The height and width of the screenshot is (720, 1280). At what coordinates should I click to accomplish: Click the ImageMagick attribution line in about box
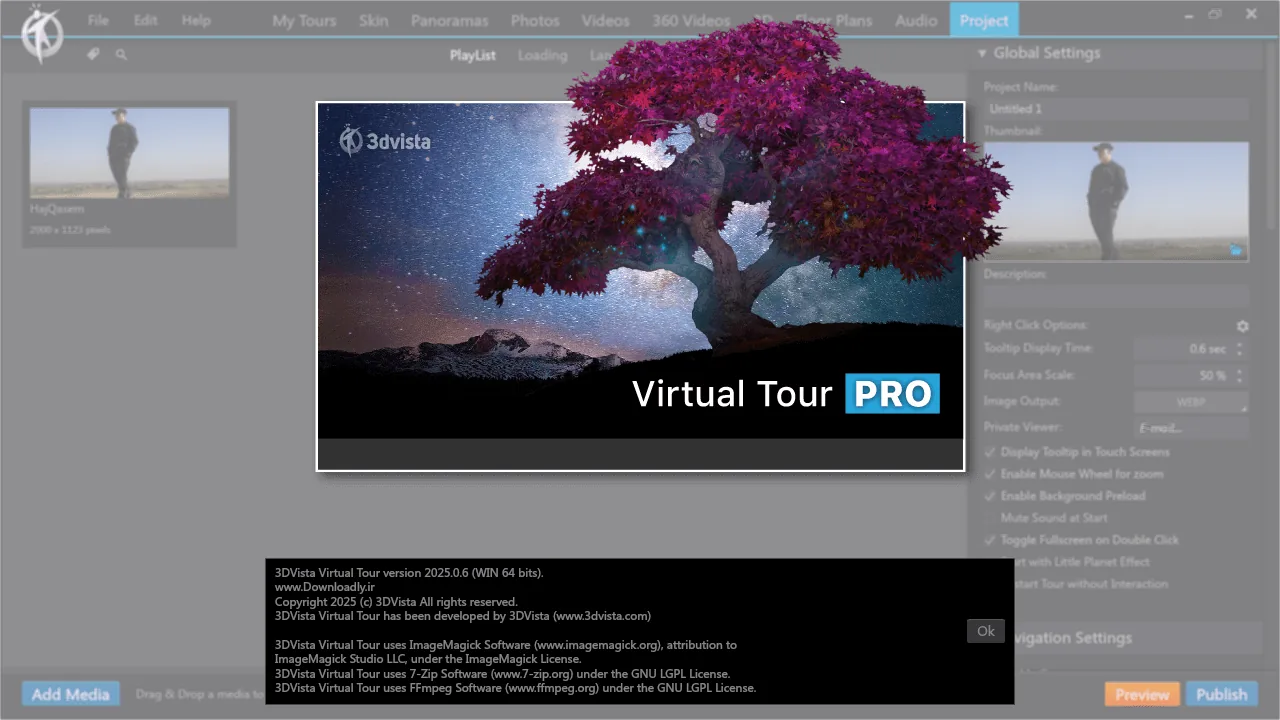[x=506, y=652]
